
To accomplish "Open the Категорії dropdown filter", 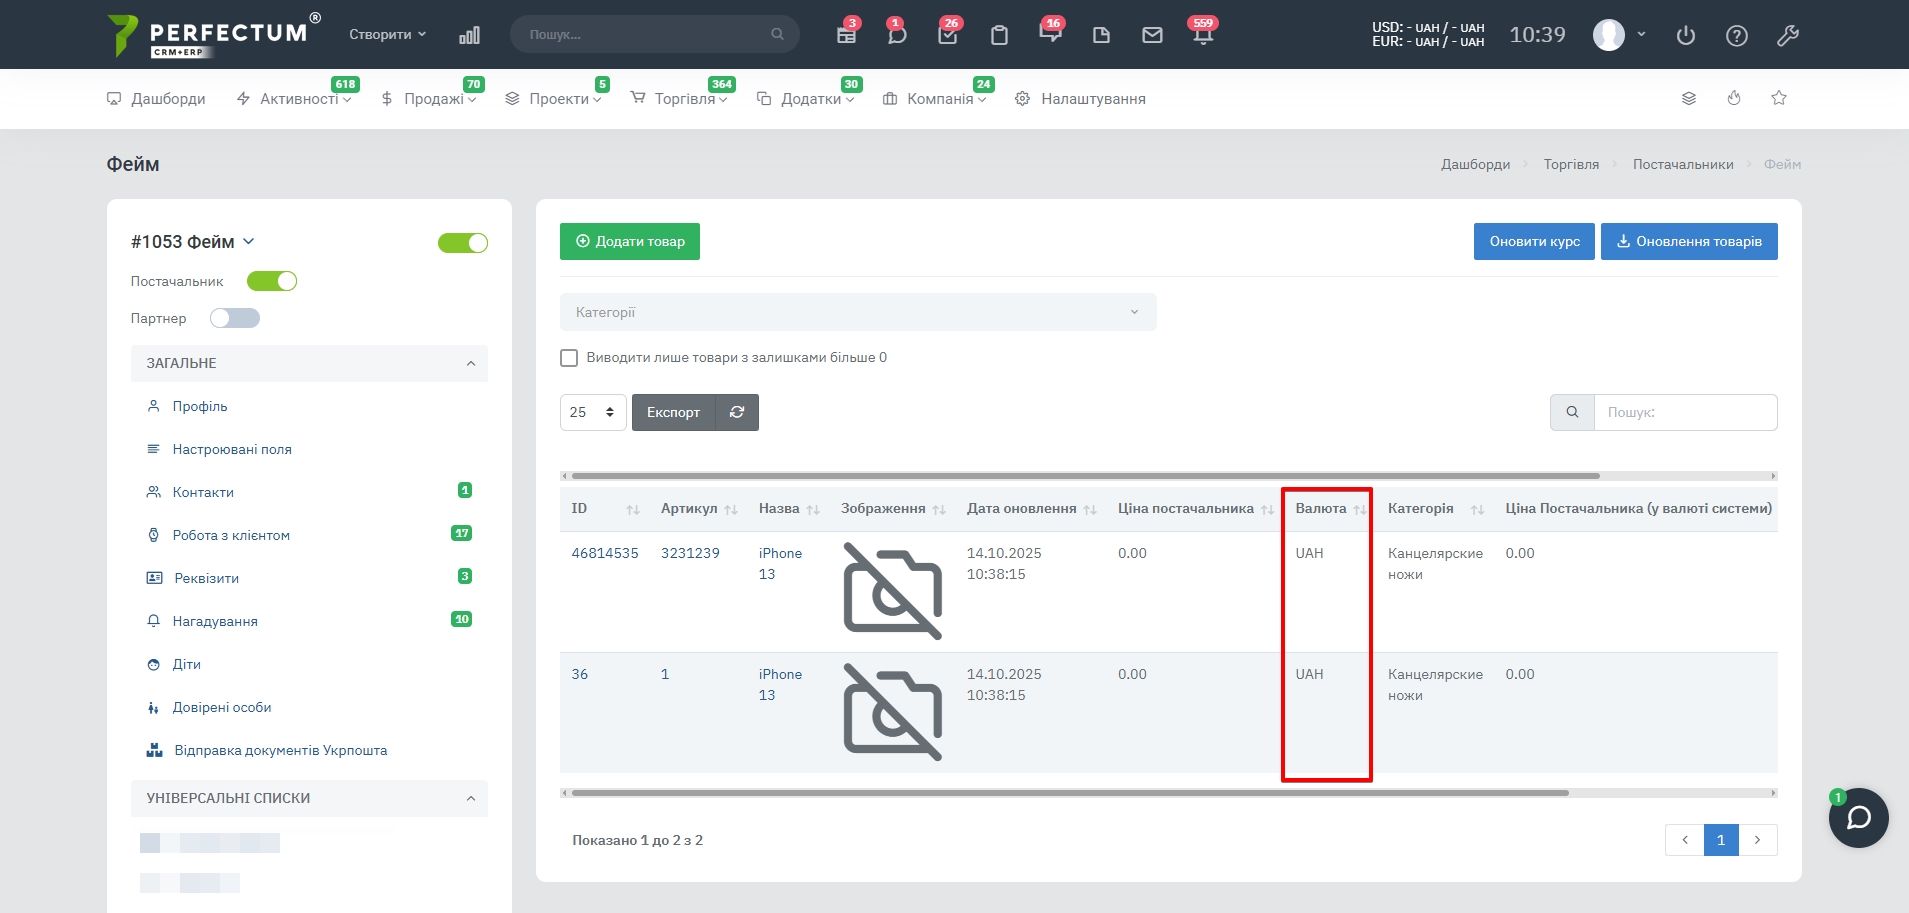I will point(857,312).
